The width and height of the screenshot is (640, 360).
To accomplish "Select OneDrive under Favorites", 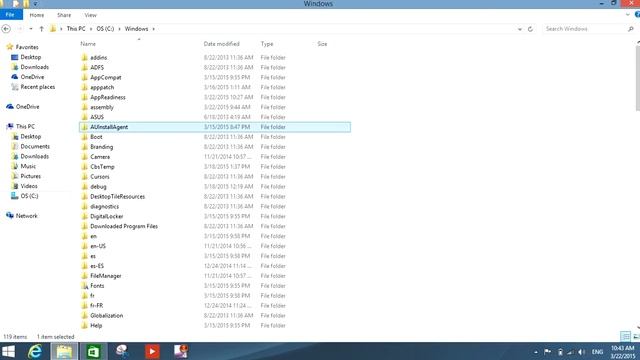I will 32,77.
